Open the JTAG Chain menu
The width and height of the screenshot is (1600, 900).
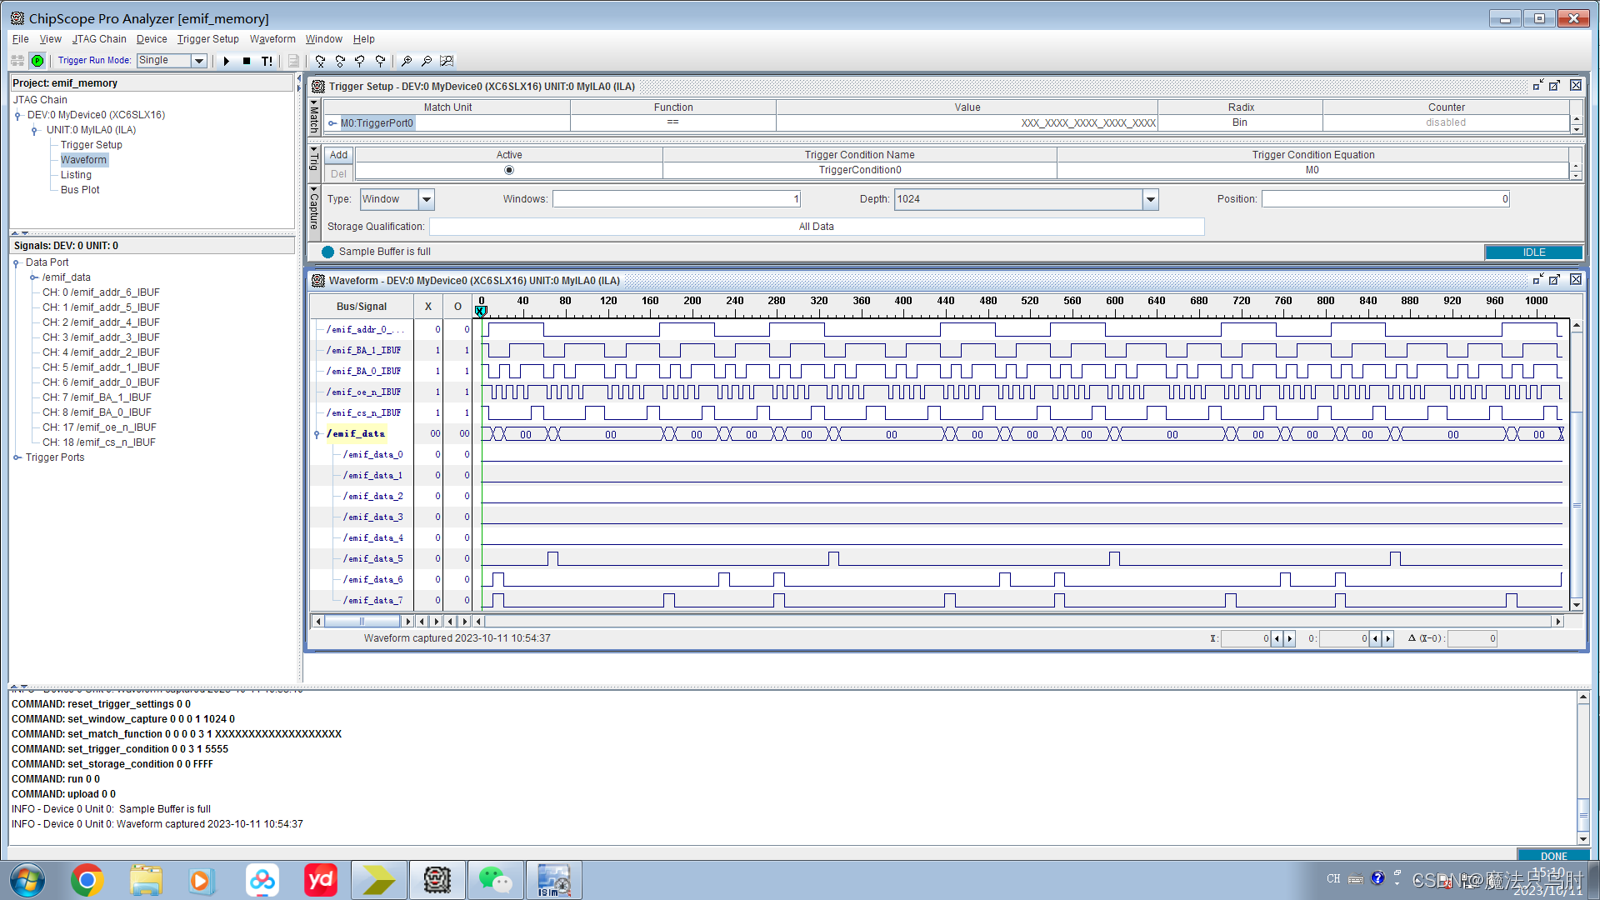point(99,39)
